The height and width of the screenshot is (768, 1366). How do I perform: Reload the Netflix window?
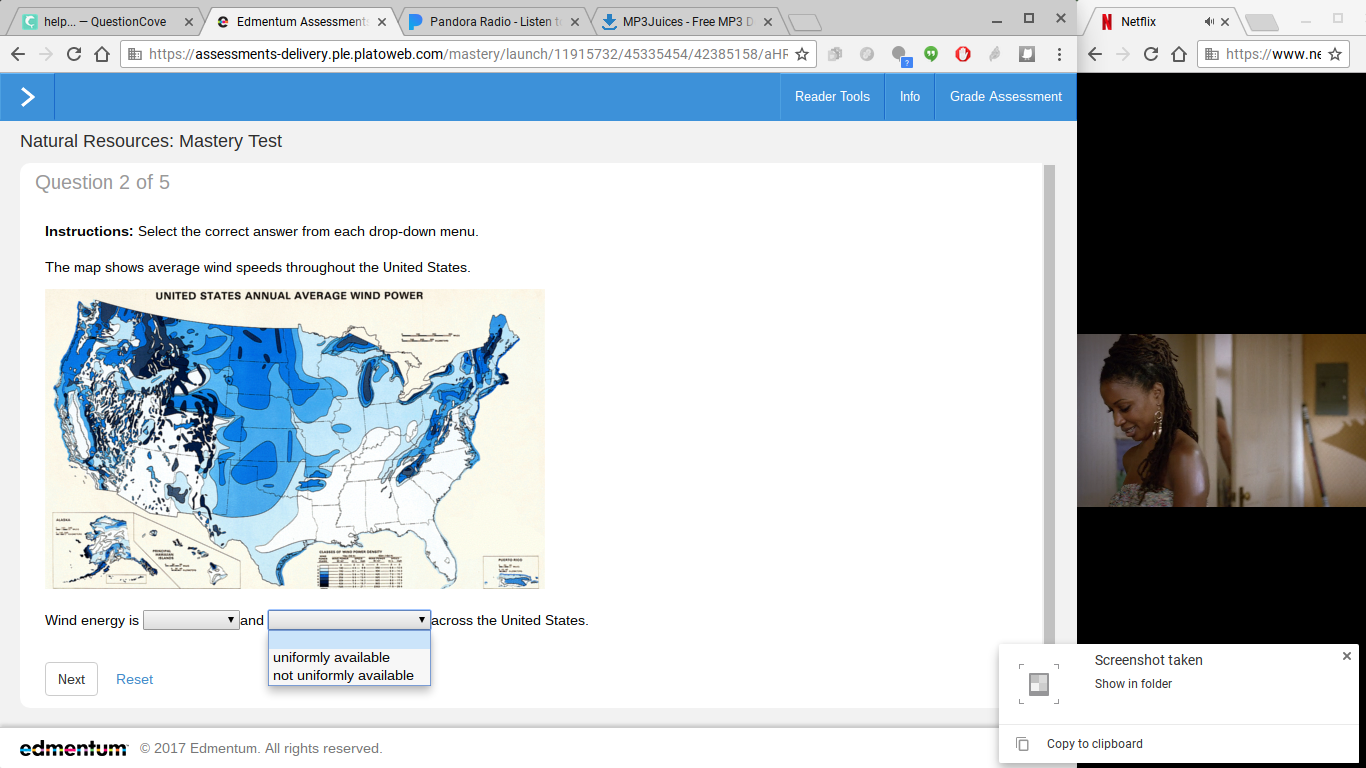1151,54
